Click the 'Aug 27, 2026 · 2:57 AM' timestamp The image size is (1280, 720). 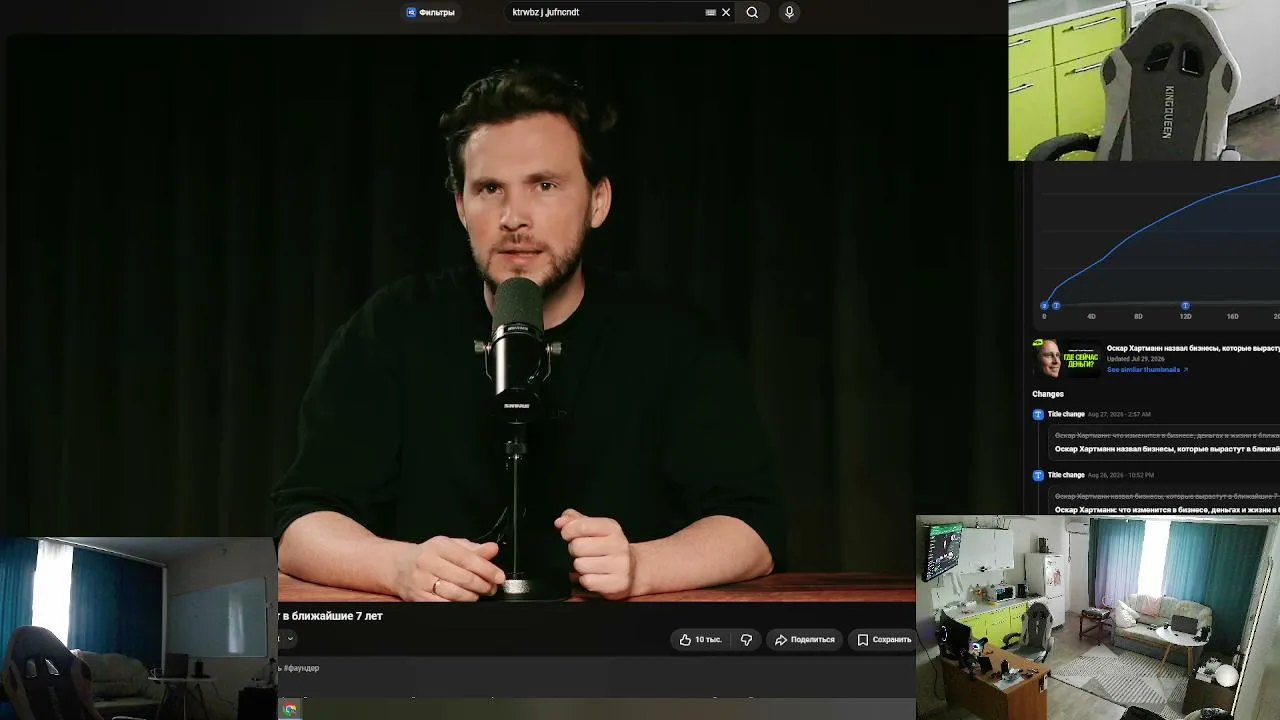click(x=1119, y=414)
